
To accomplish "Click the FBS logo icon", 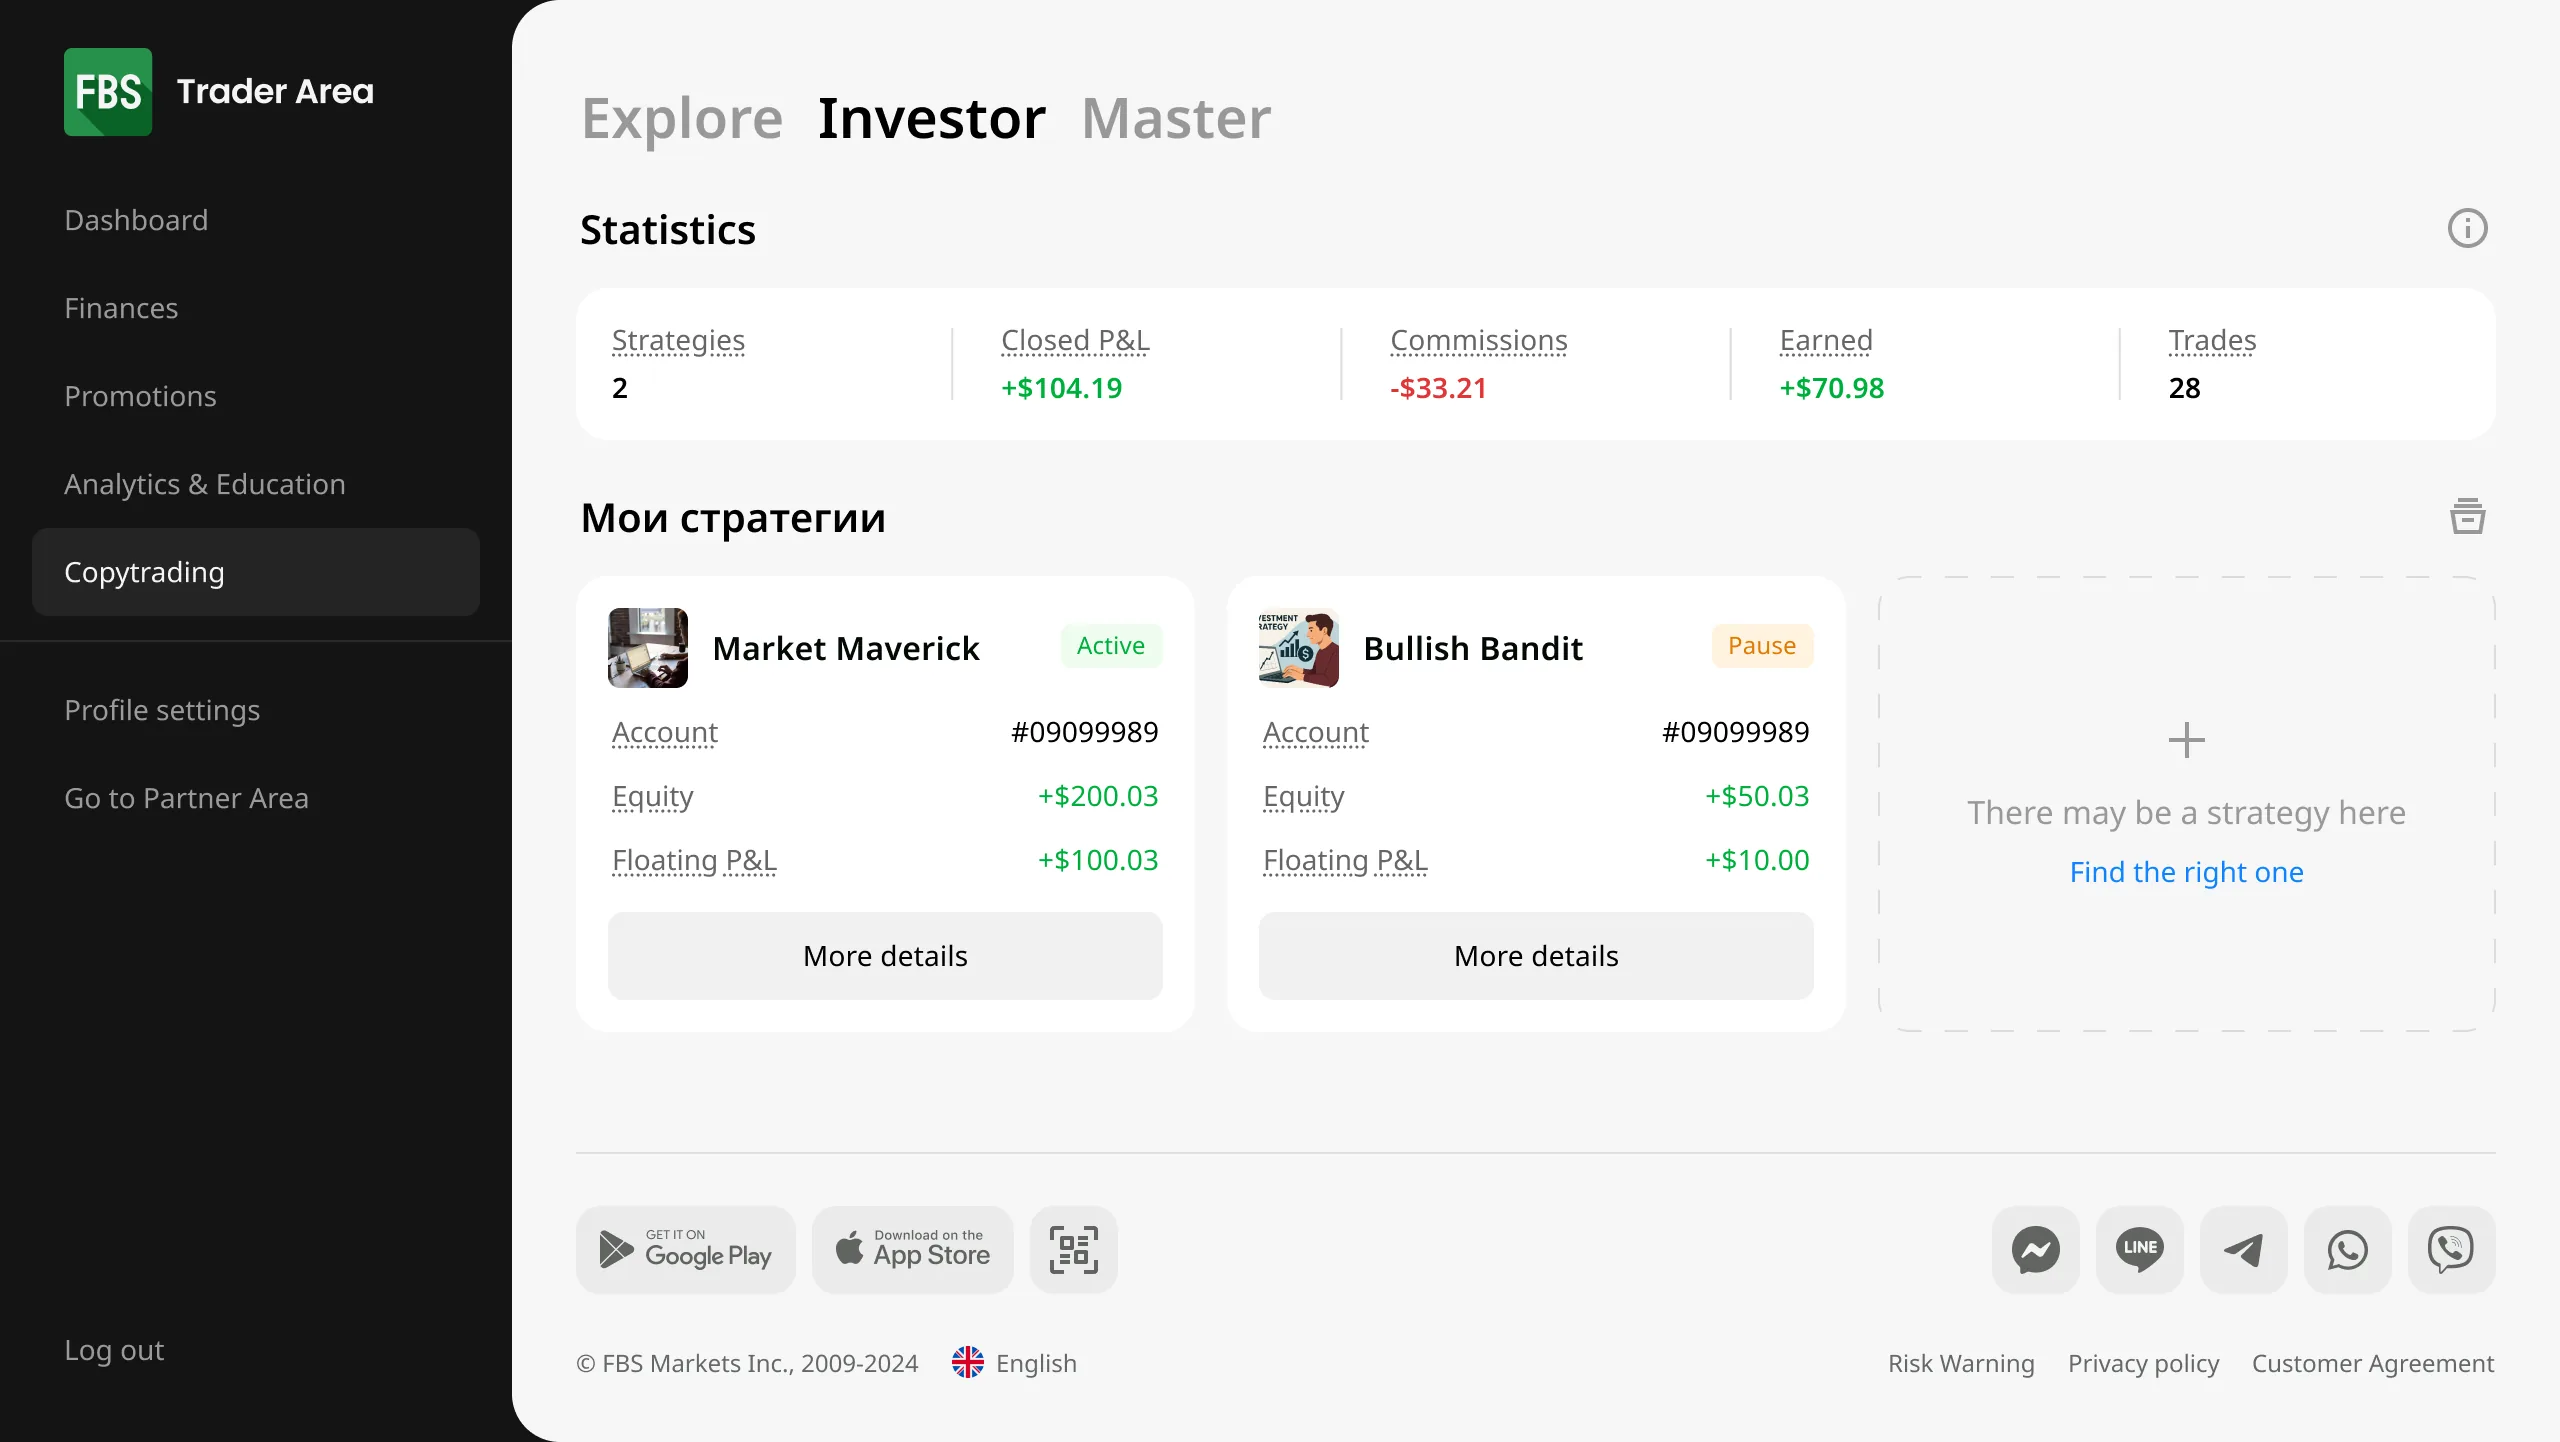I will 108,92.
